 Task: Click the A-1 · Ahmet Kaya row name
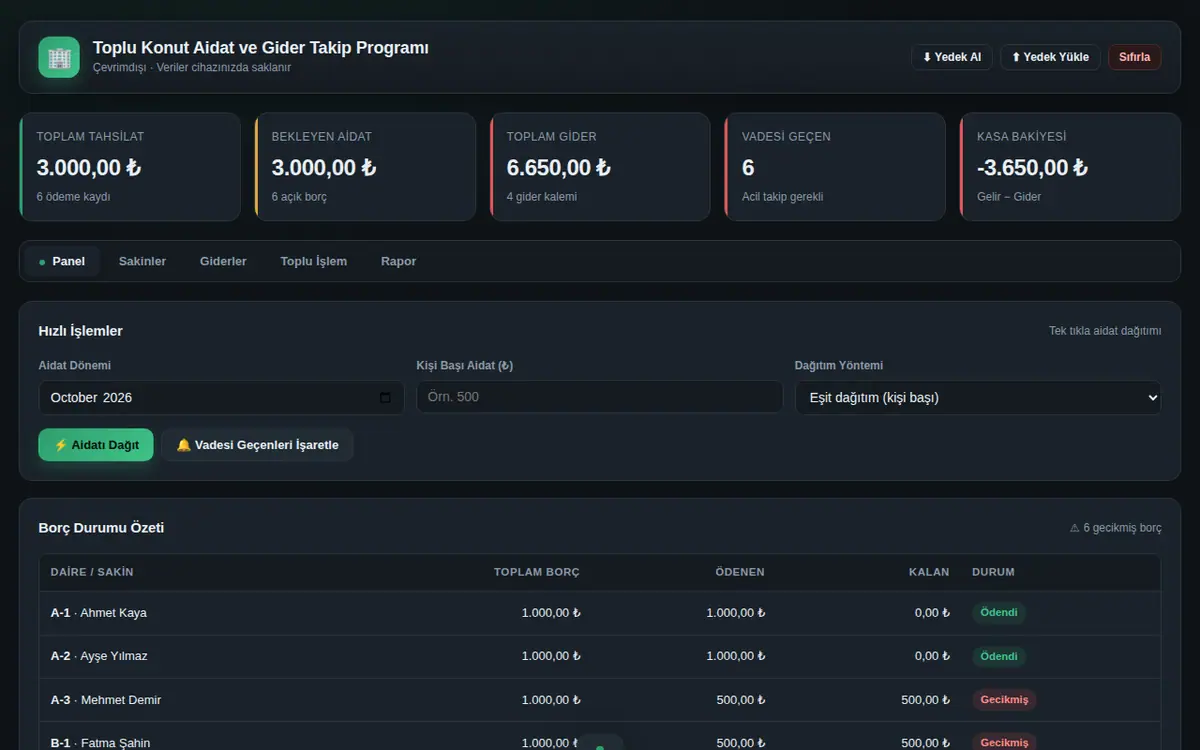click(99, 613)
